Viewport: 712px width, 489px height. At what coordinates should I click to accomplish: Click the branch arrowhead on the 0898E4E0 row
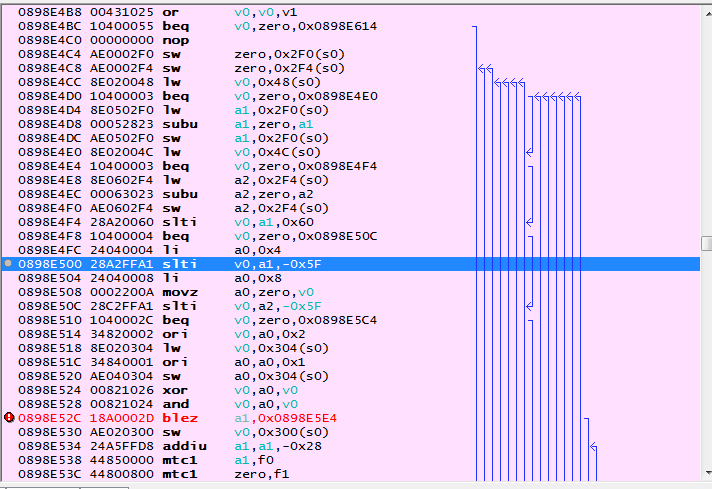[x=529, y=152]
